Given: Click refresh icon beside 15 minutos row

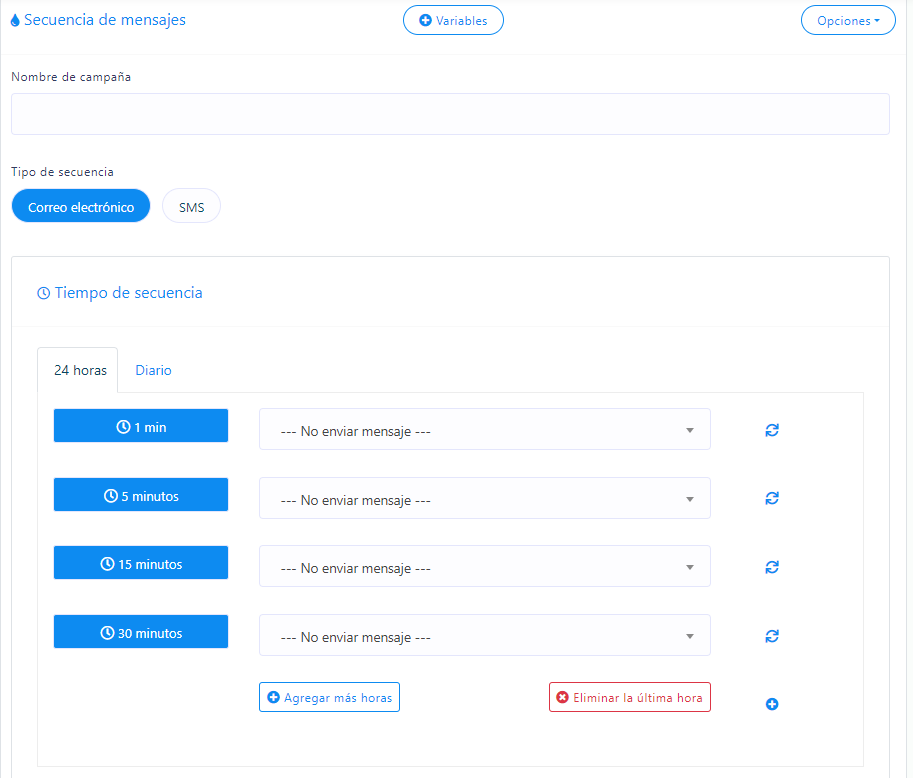Looking at the screenshot, I should tap(772, 567).
